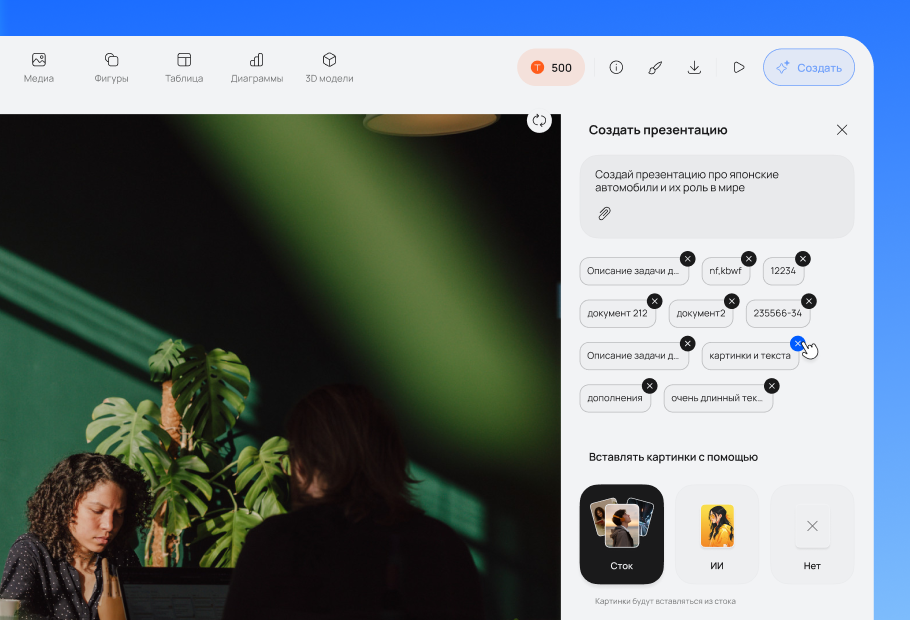Select Нет image source option
The image size is (910, 620).
[x=812, y=534]
